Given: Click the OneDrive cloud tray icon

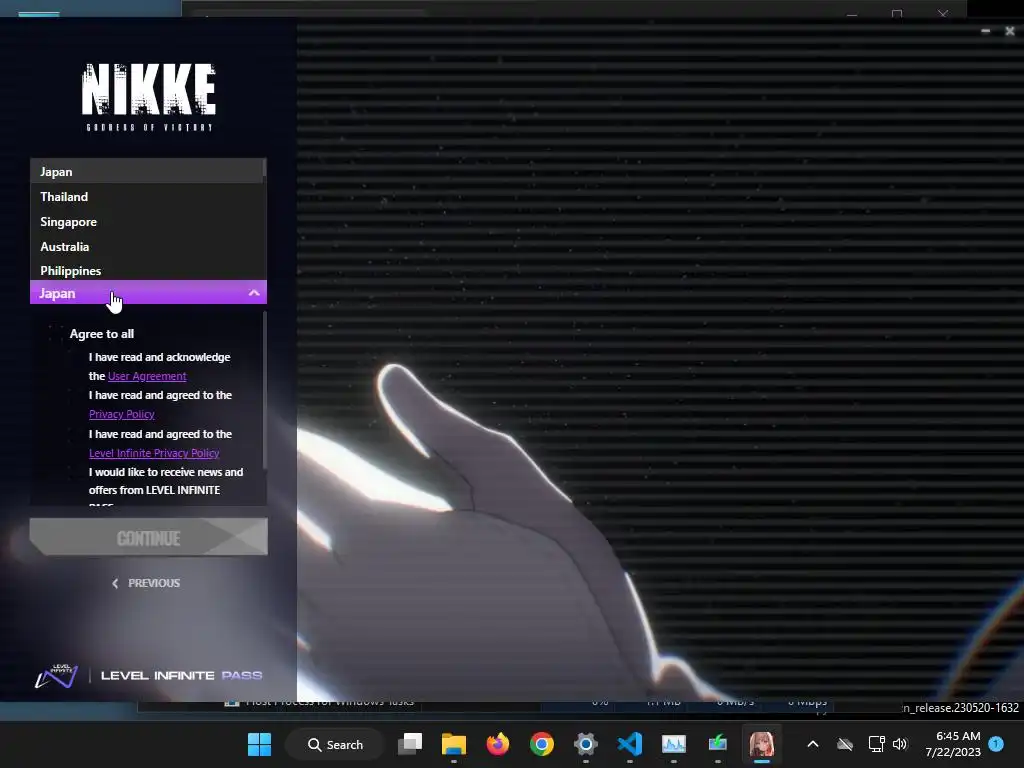Looking at the screenshot, I should point(845,744).
